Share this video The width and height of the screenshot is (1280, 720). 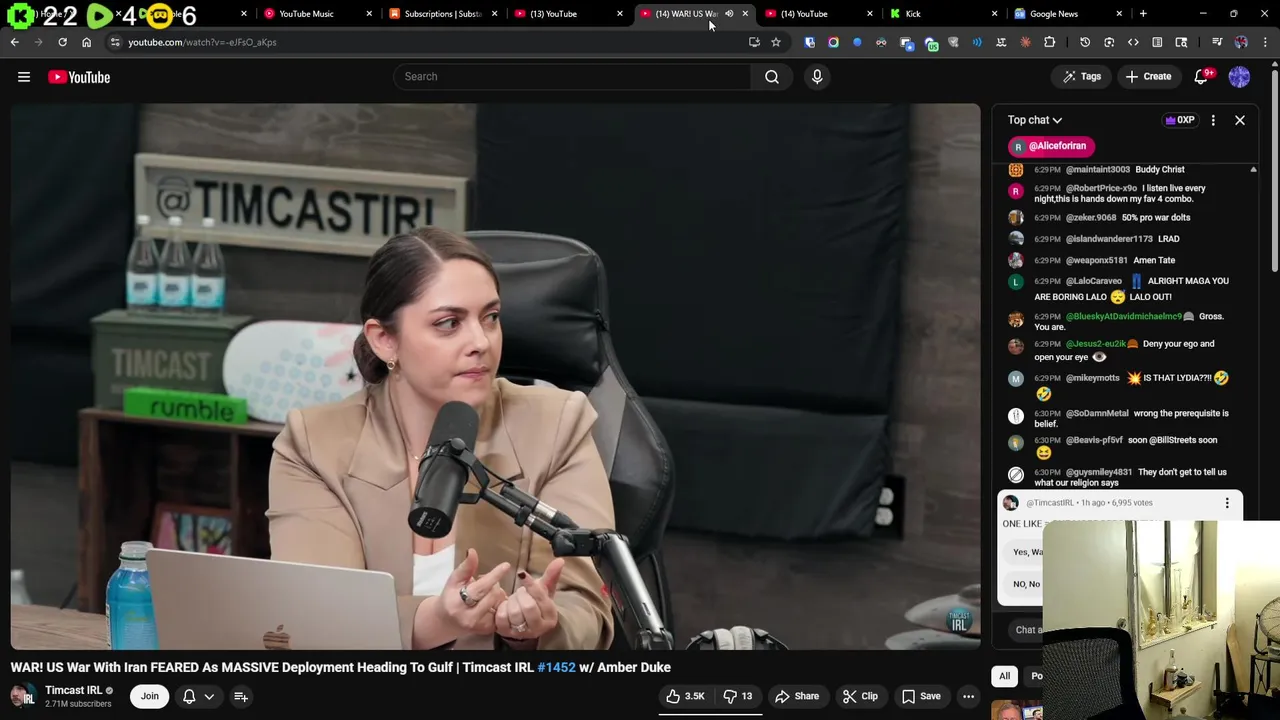point(797,697)
